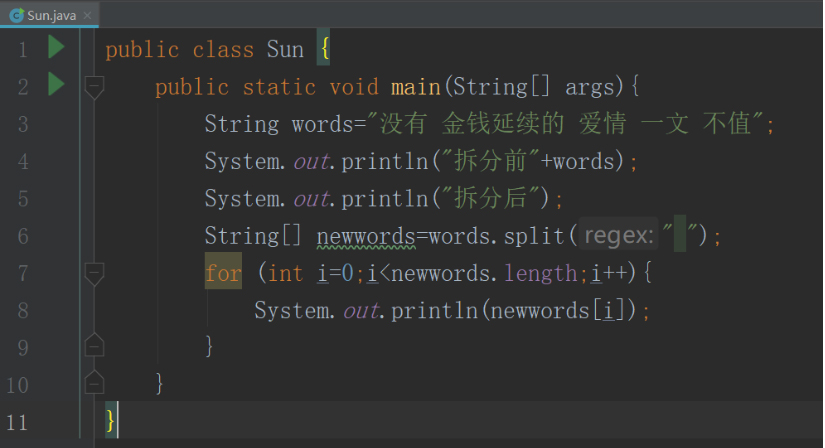
Task: Click the underlined newwords variable on line 6
Action: click(x=366, y=236)
